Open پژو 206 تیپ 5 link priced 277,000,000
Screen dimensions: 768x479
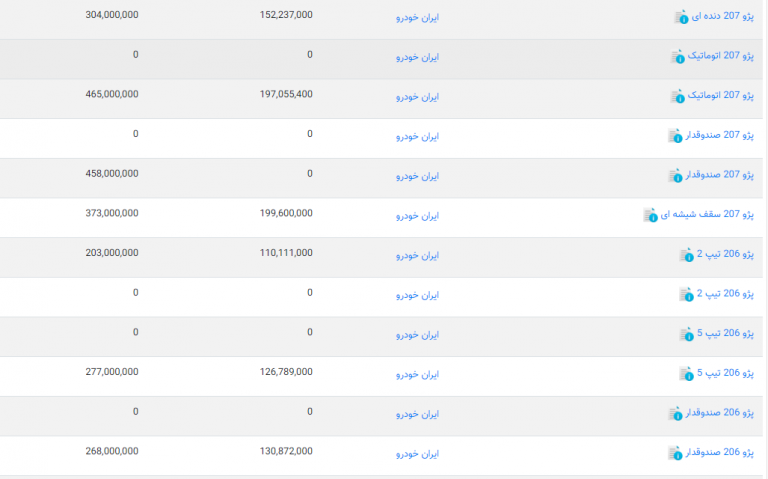(725, 373)
